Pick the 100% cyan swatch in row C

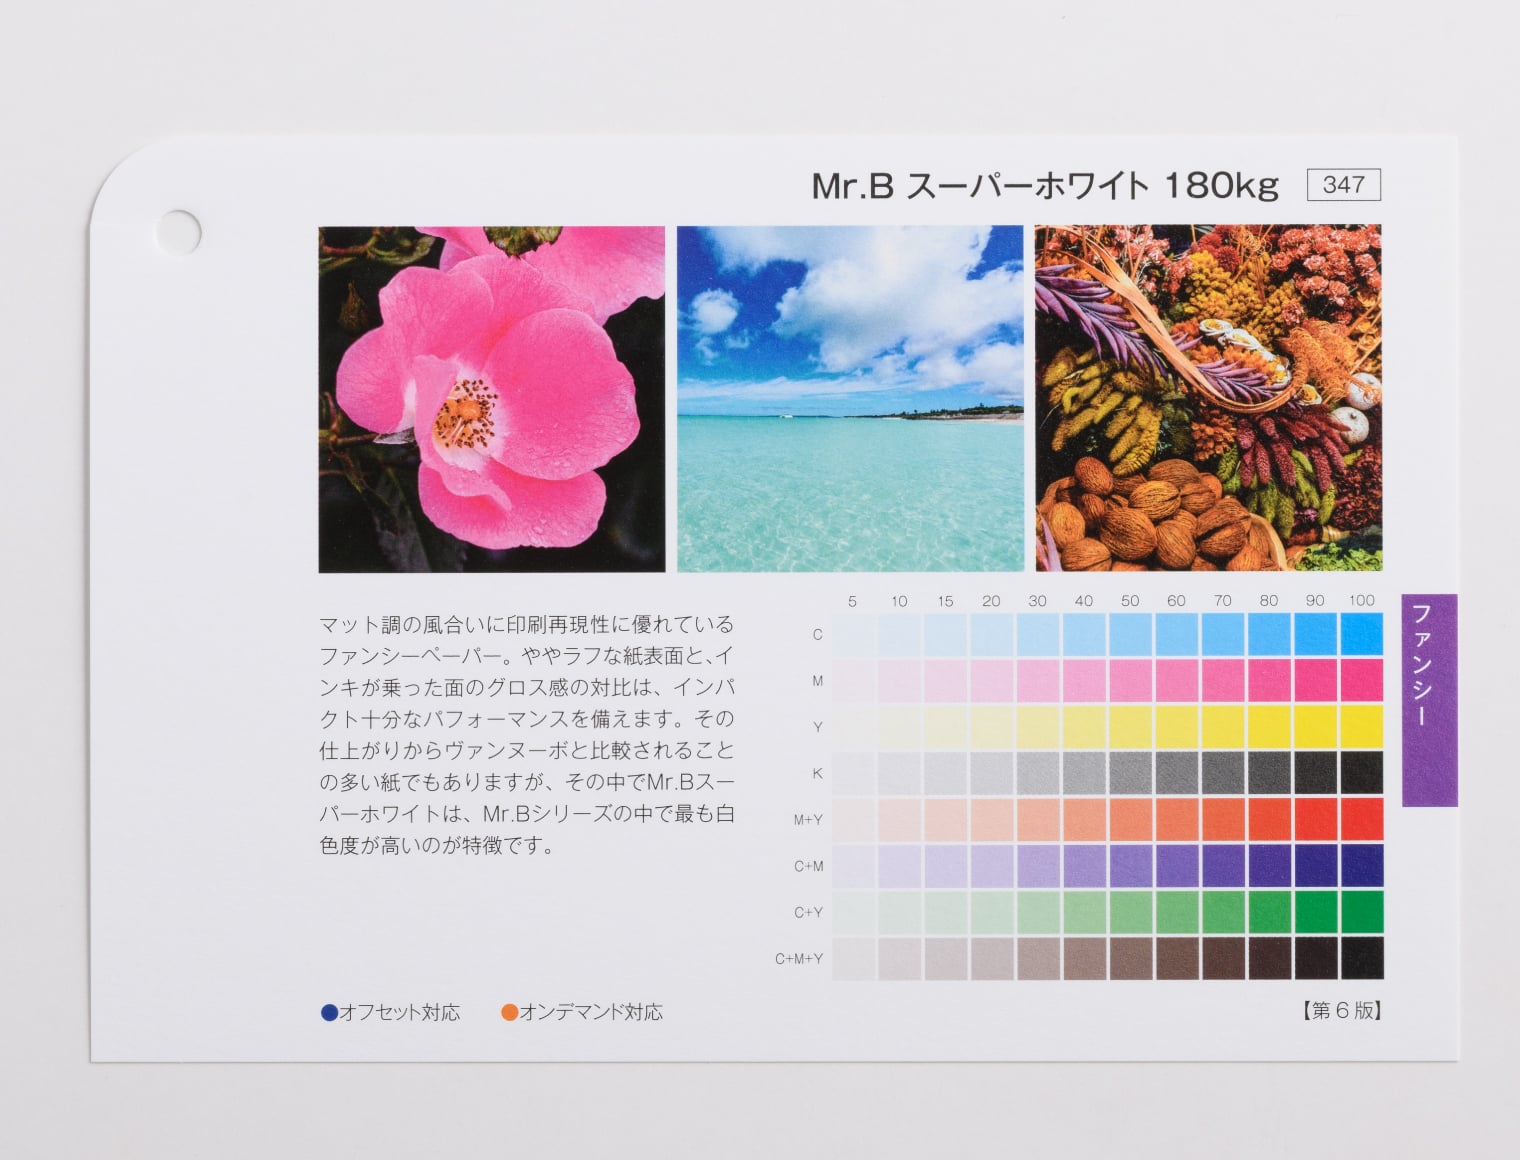pos(1361,634)
